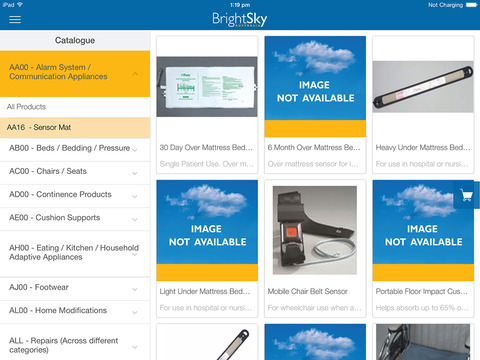Open AH00 Eating / Kitchen / Household category
480x360 pixels.
(75, 253)
